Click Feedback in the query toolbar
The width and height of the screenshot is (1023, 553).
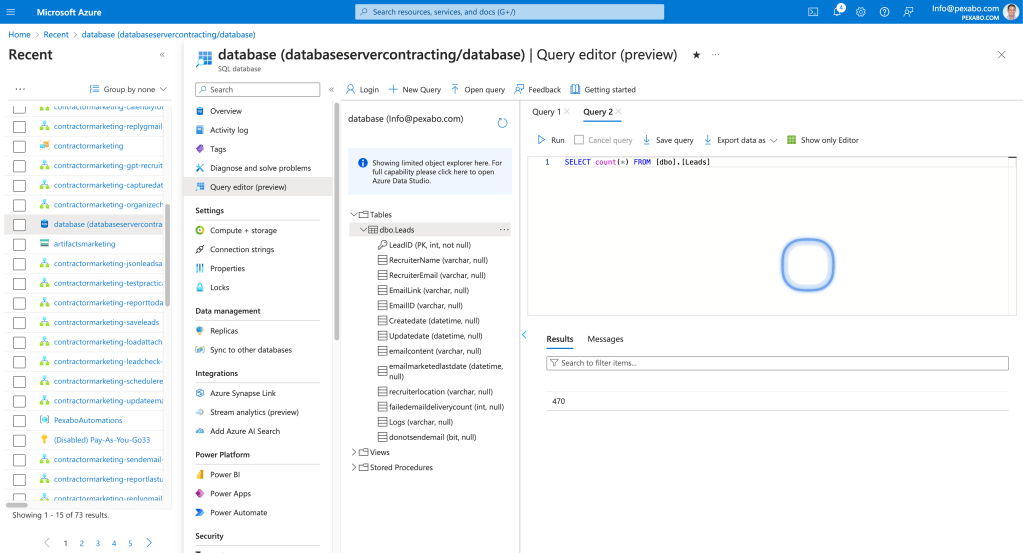click(538, 89)
